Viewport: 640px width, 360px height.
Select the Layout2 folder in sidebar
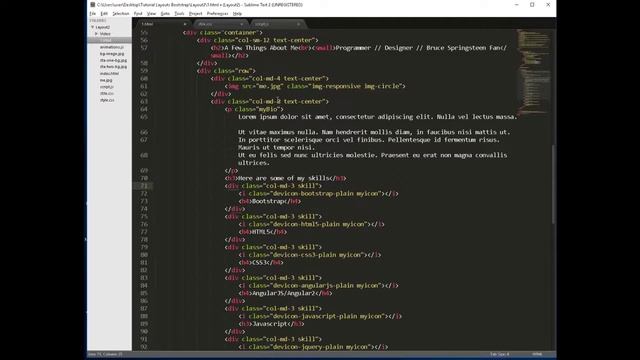click(102, 27)
